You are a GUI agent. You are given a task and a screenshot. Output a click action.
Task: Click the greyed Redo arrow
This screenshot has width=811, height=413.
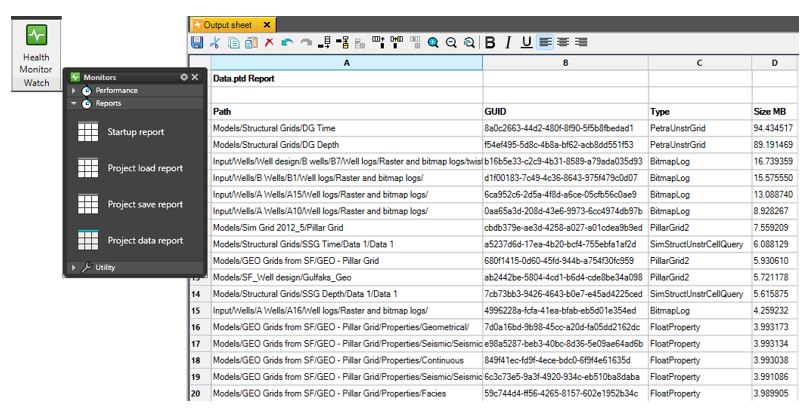[306, 42]
